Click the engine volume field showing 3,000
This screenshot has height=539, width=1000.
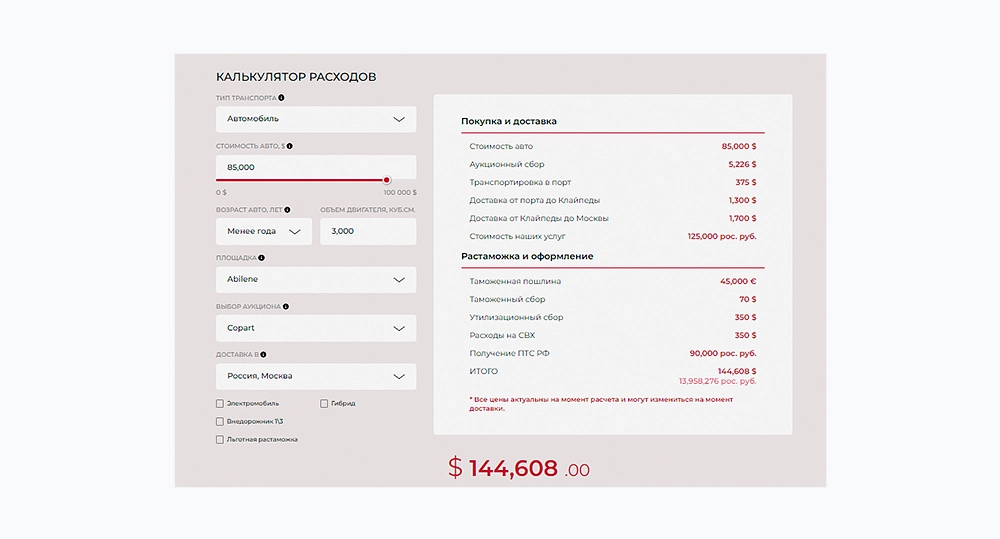click(367, 232)
